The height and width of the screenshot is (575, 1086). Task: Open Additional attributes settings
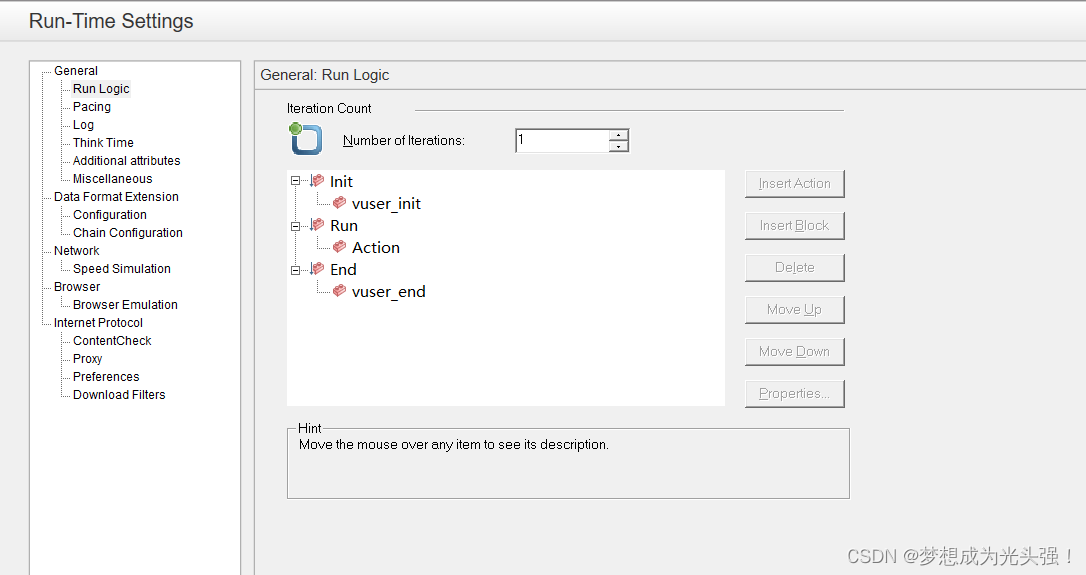coord(127,161)
